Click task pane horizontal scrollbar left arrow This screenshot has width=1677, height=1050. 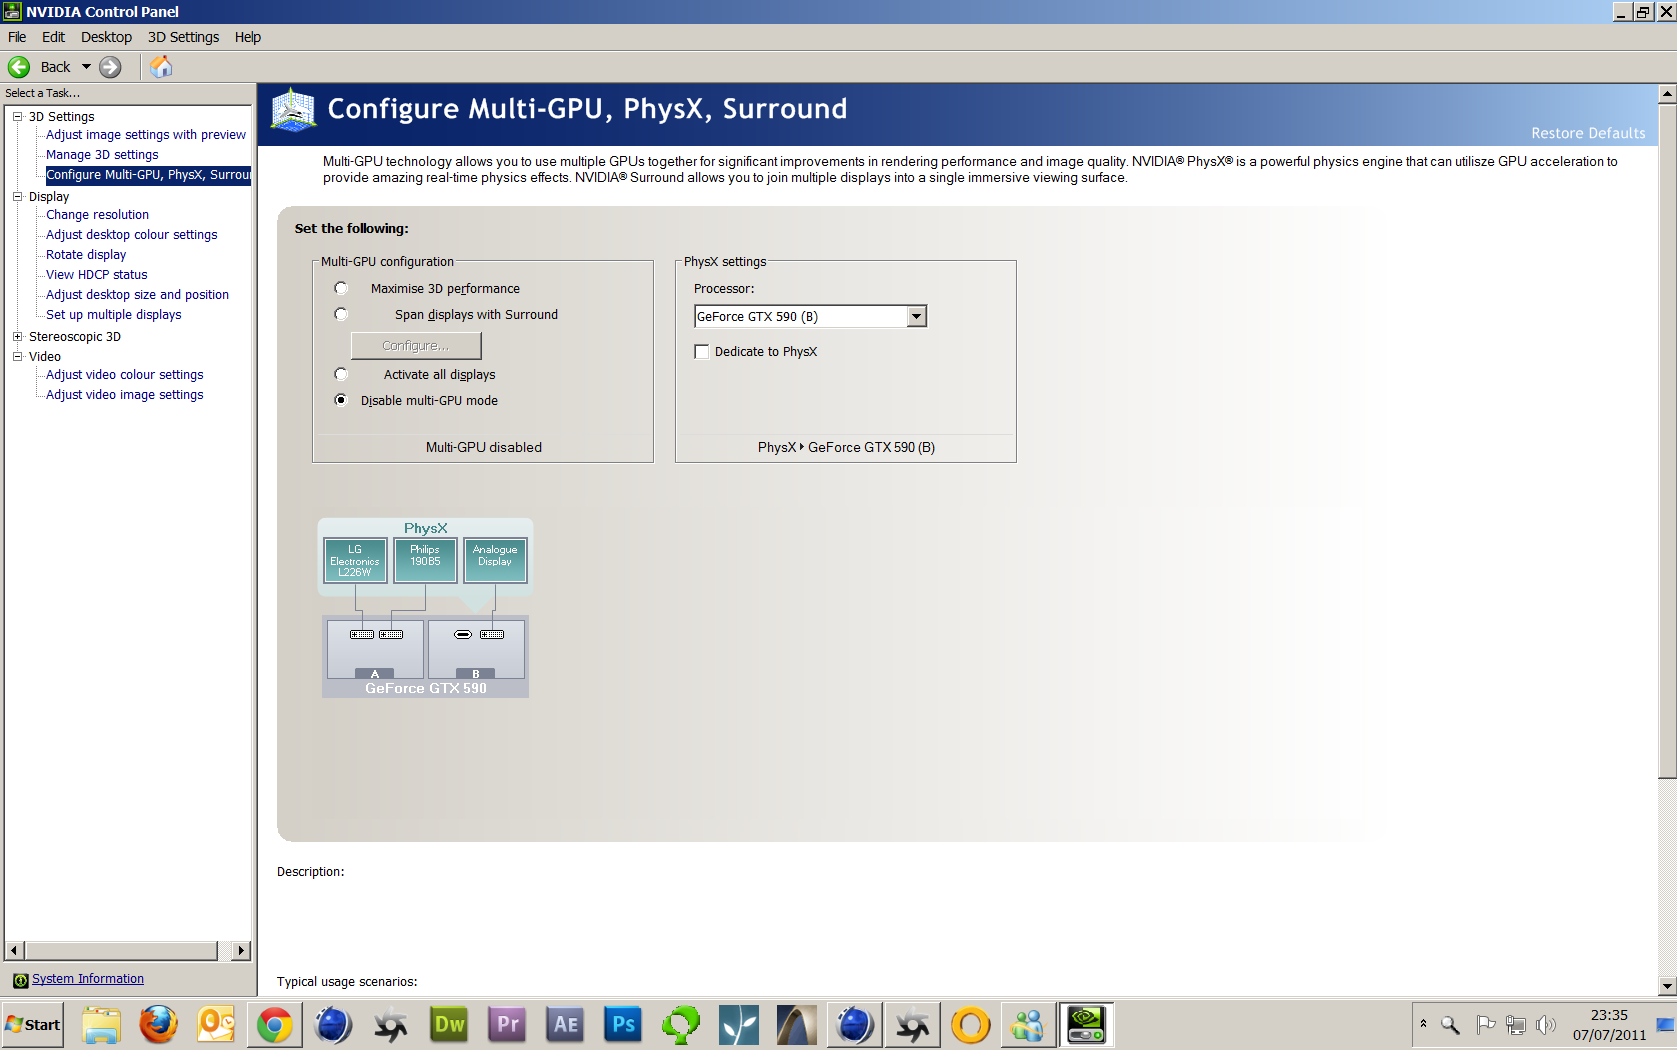pos(14,951)
